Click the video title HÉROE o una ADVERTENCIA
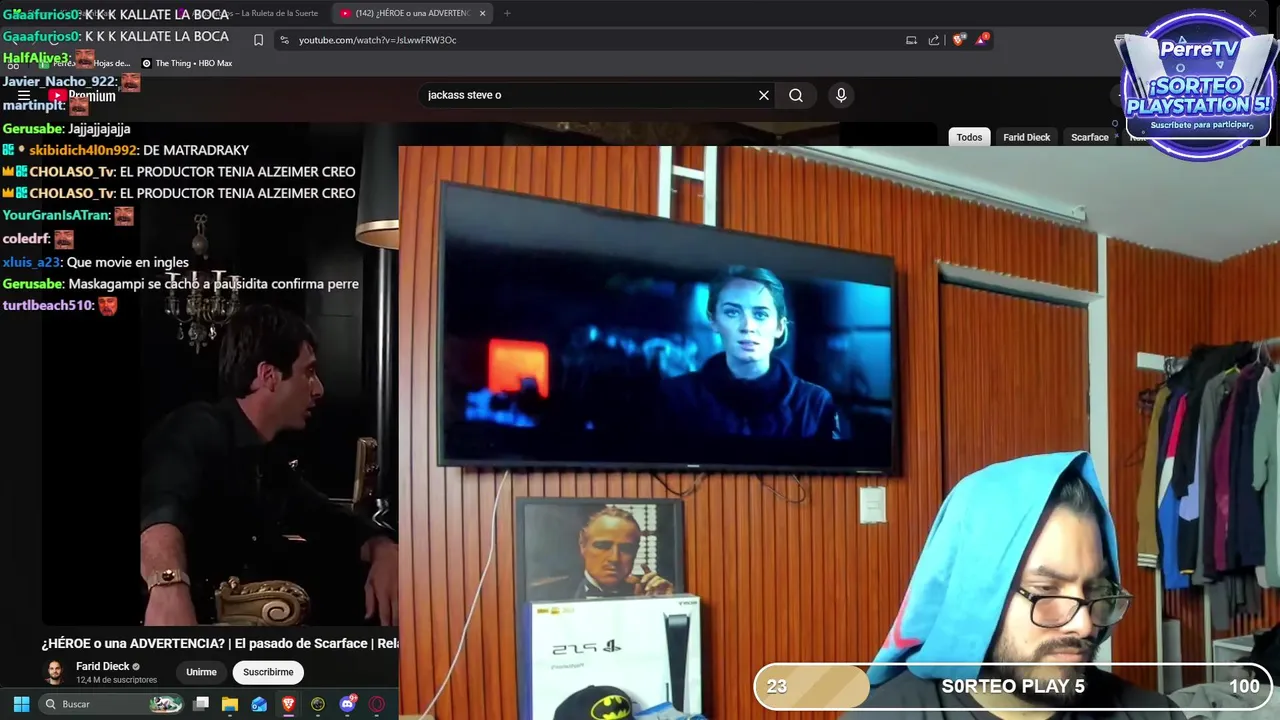1280x720 pixels. pyautogui.click(x=220, y=643)
